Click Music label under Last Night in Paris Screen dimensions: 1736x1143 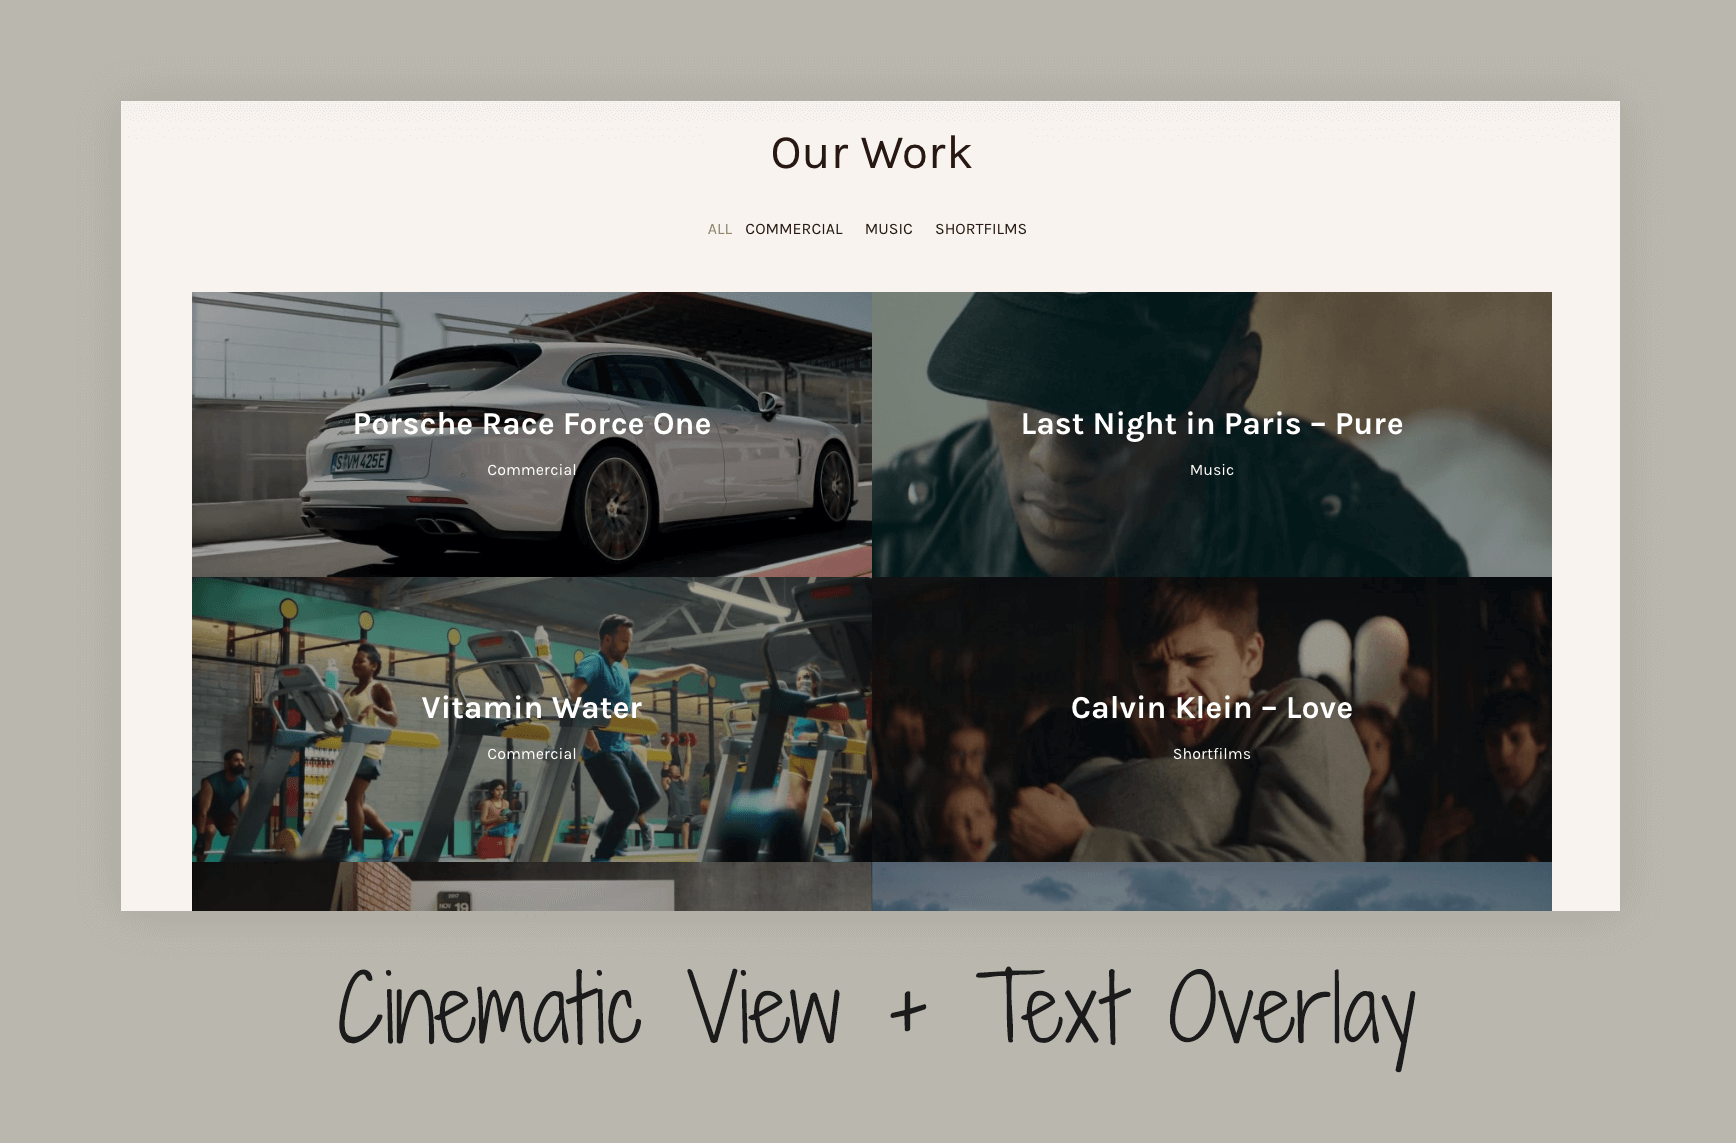click(1211, 470)
